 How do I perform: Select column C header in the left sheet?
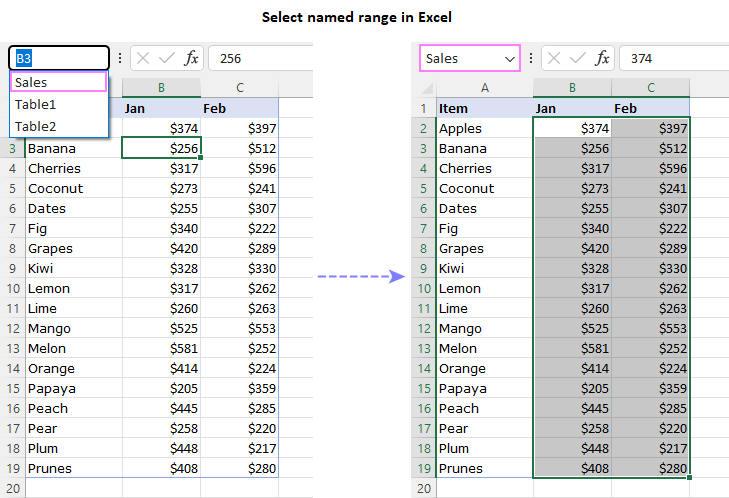(239, 88)
